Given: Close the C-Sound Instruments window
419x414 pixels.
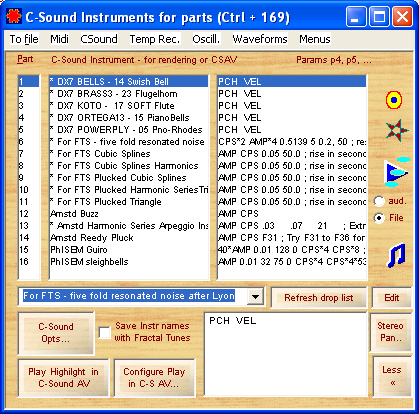Looking at the screenshot, I should click(402, 17).
